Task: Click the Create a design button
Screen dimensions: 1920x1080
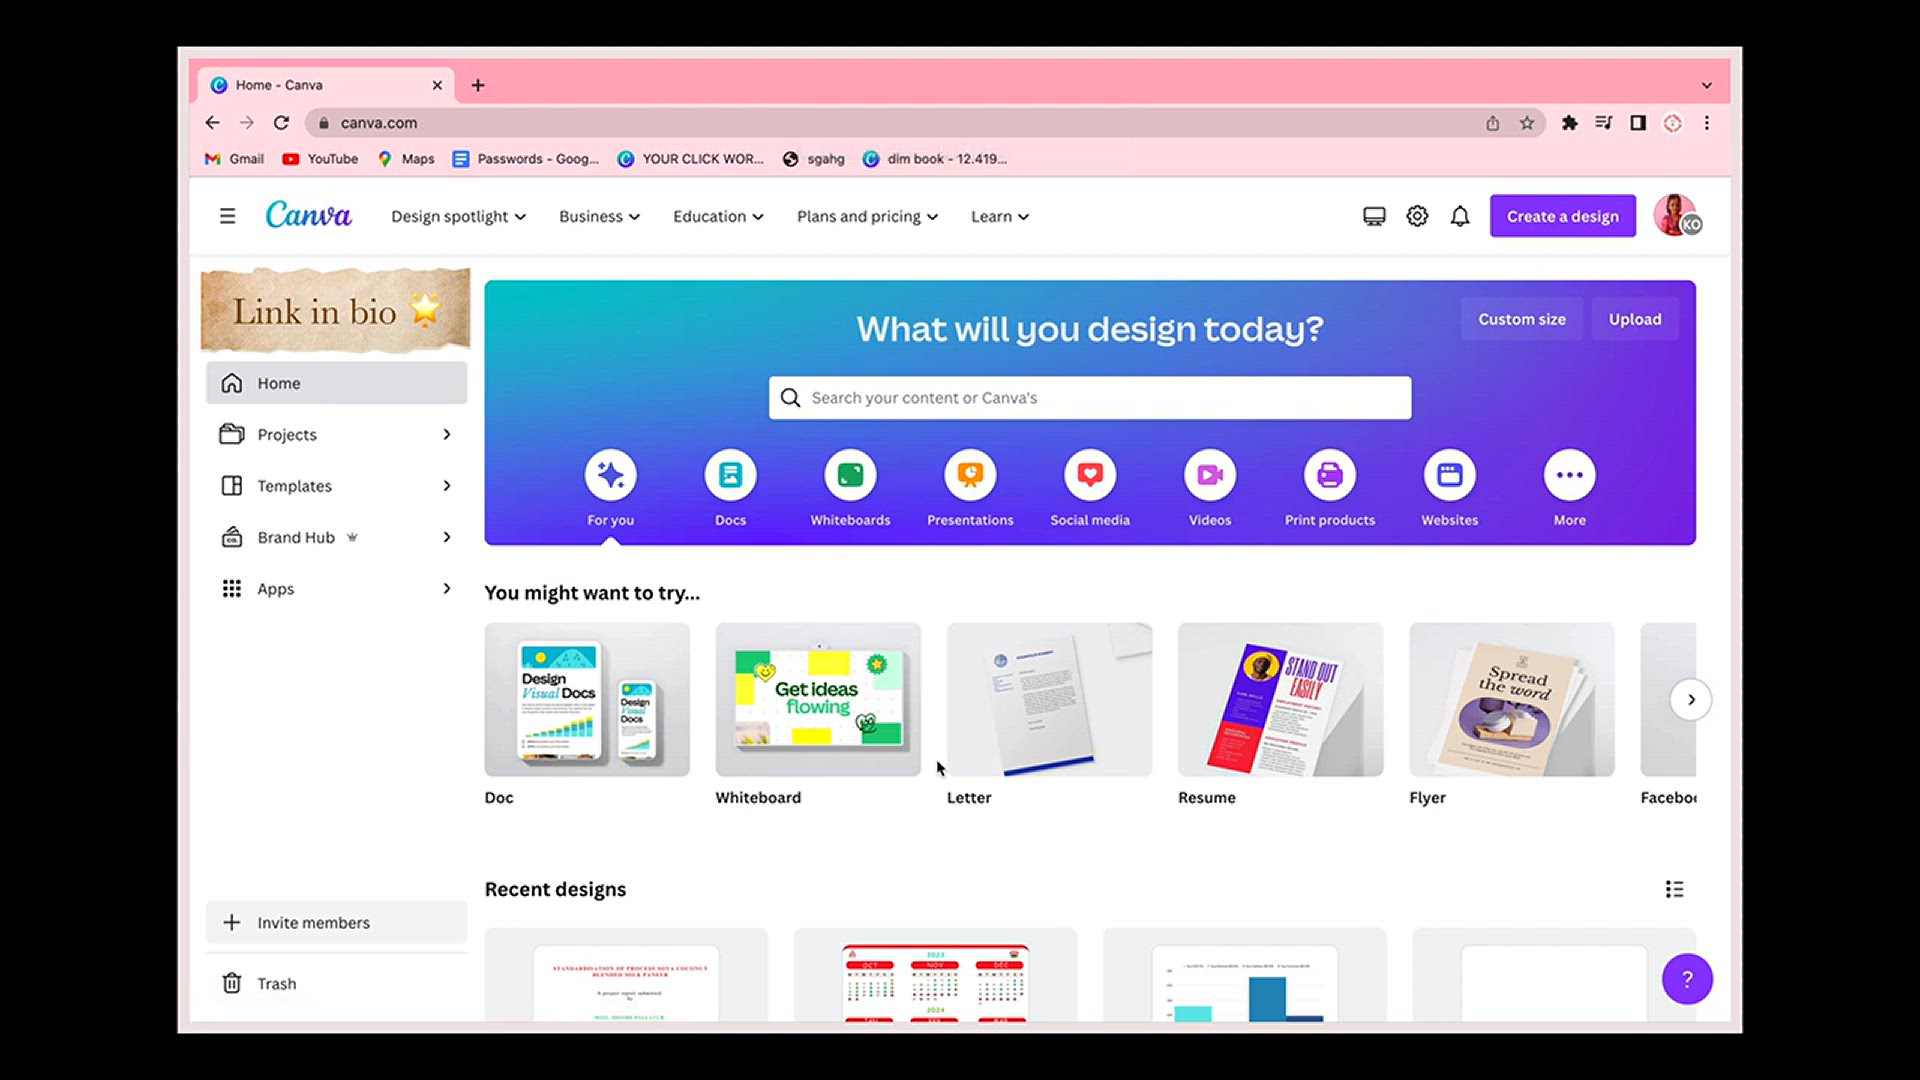Action: [1562, 216]
